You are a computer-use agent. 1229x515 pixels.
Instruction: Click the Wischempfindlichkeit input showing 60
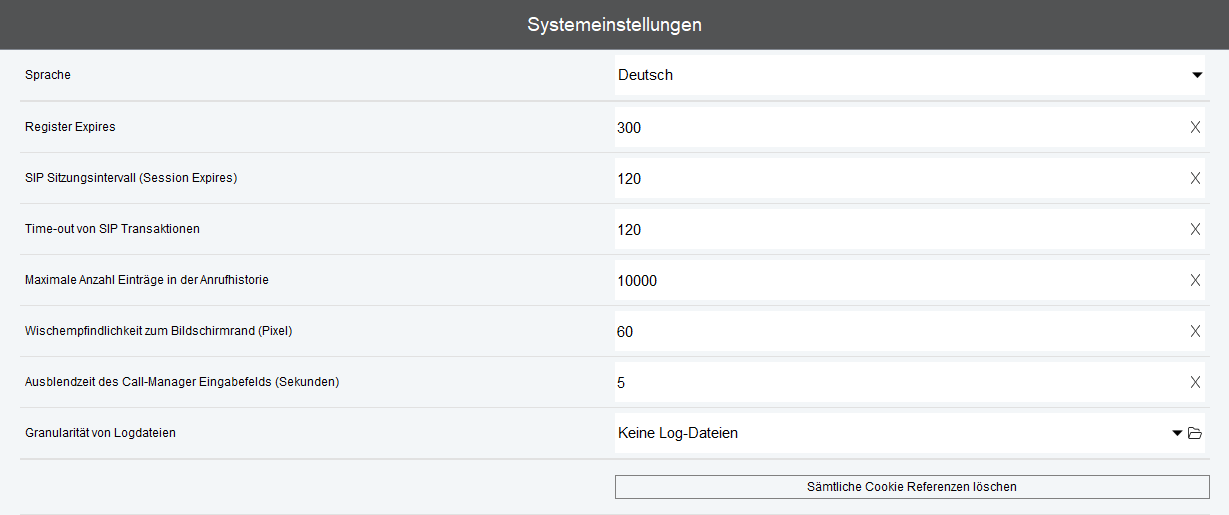tap(890, 332)
